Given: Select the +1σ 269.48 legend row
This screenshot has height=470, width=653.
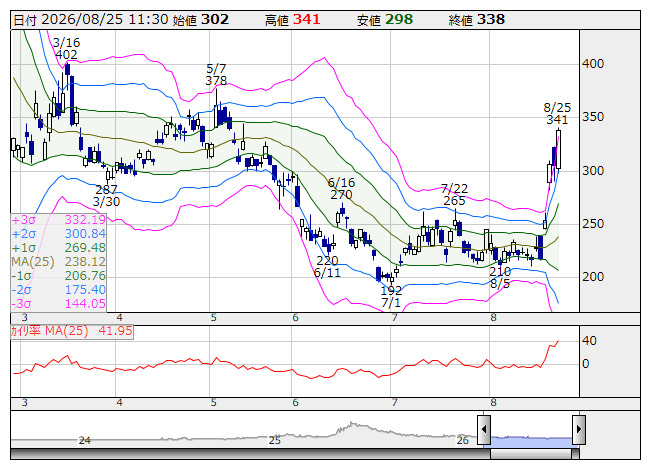Looking at the screenshot, I should click(x=59, y=248).
